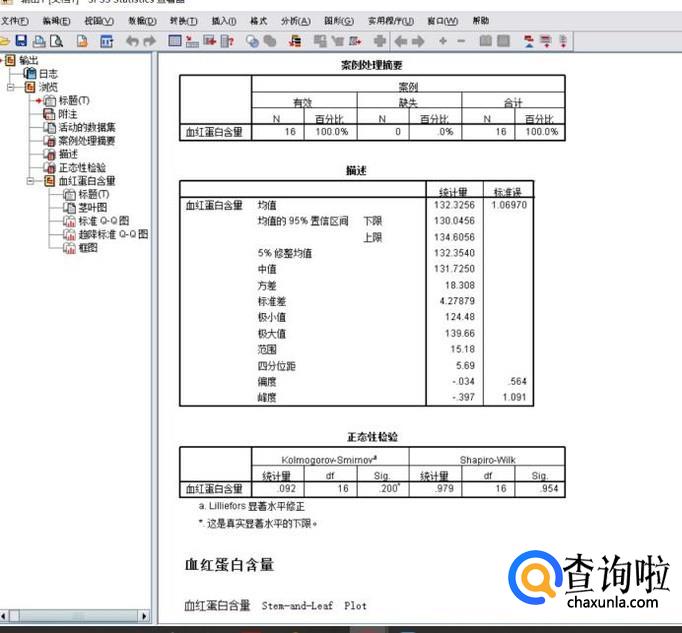
Task: Select 框图 in outline tree
Action: [87, 248]
